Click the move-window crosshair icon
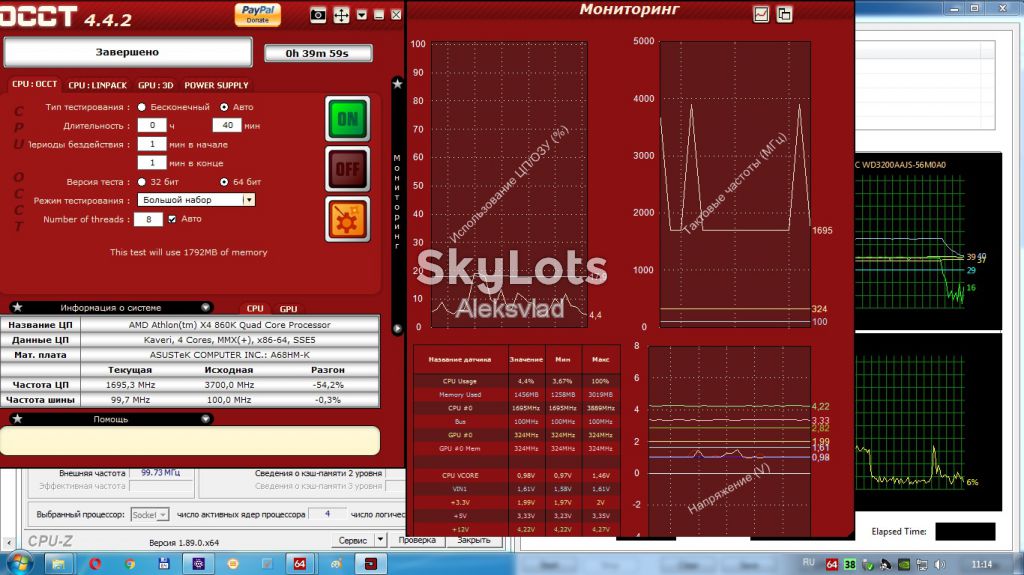1024x575 pixels. coord(341,15)
